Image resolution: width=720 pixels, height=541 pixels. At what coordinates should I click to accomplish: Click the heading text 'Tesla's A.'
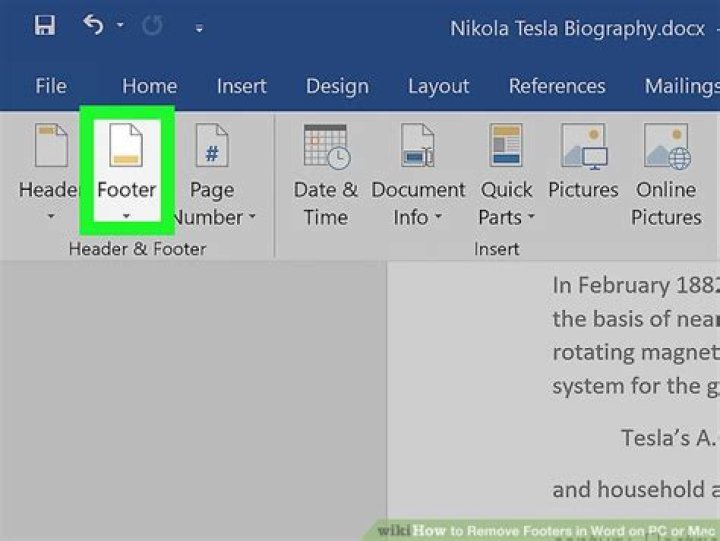669,438
